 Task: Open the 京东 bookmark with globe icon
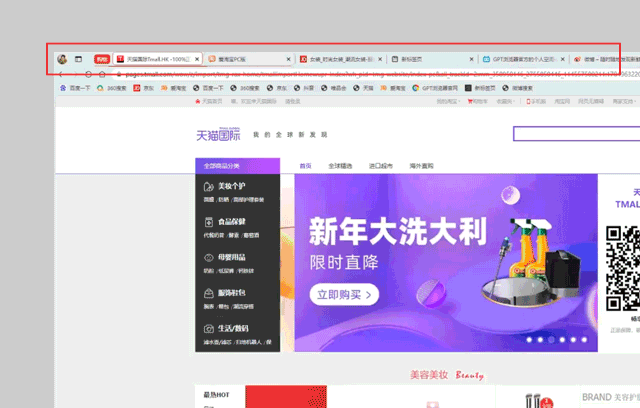tap(276, 88)
